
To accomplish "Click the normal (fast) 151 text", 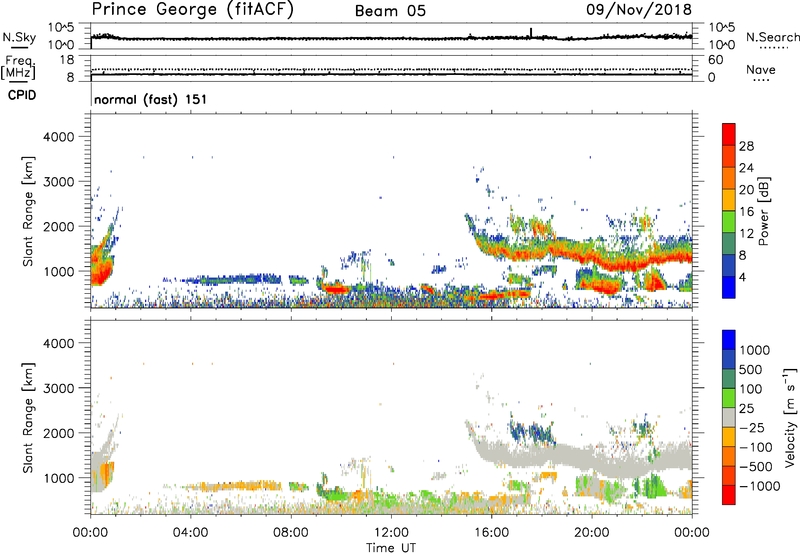I will [151, 99].
